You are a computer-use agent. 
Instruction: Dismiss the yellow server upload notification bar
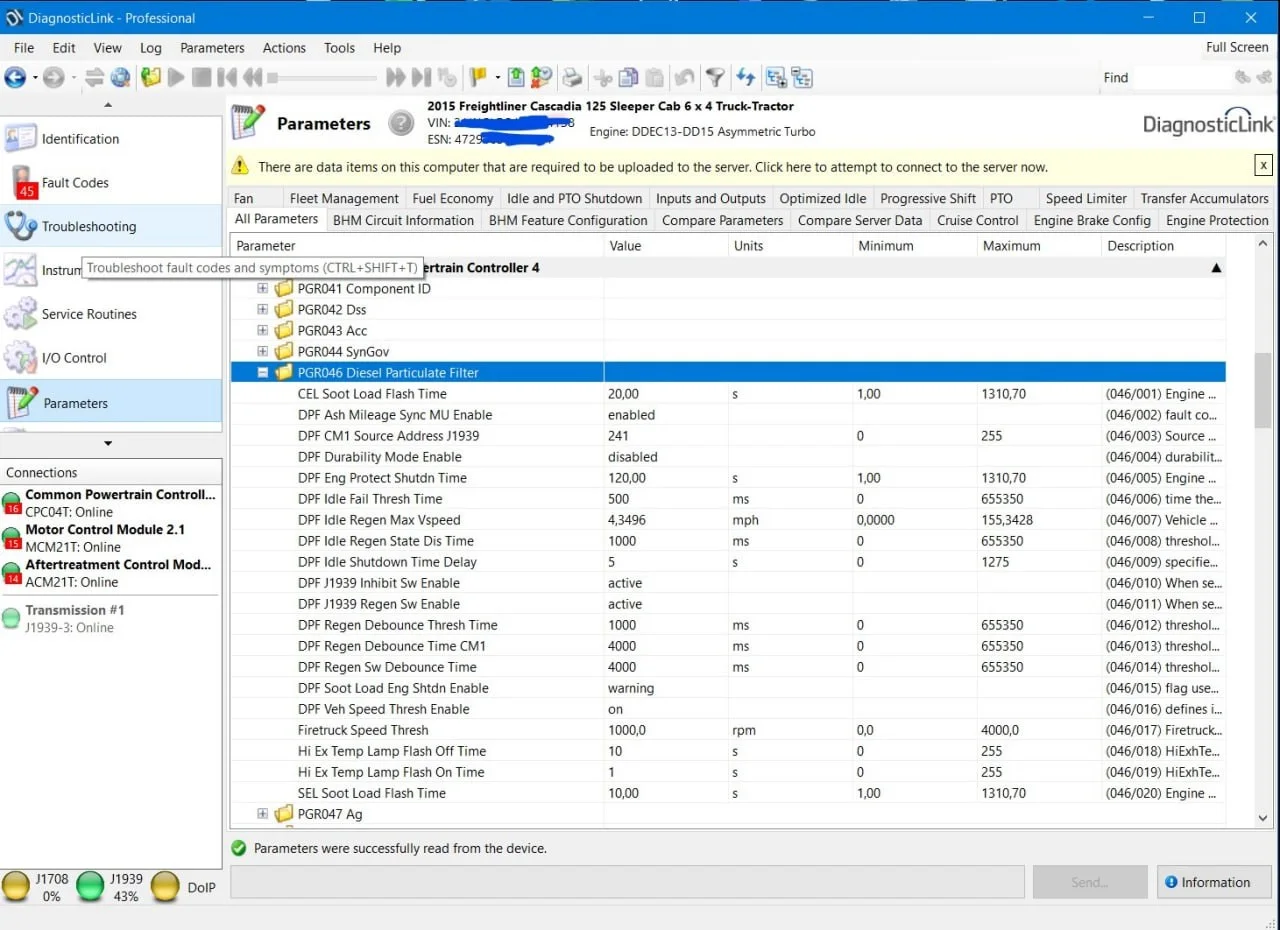1263,166
